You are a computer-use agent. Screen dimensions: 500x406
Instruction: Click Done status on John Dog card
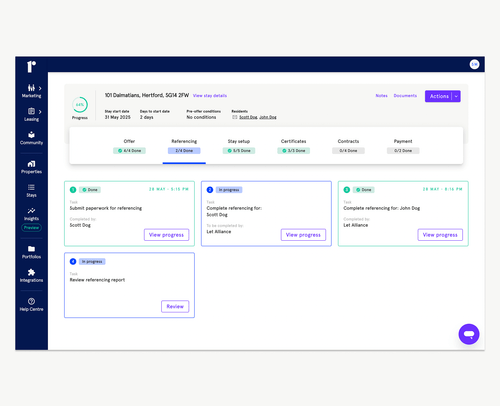pos(364,190)
